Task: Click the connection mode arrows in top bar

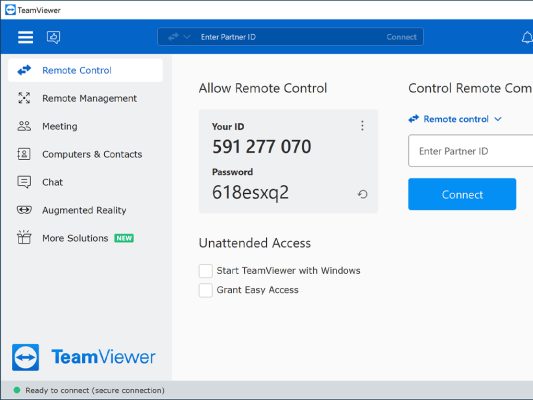Action: 173,37
